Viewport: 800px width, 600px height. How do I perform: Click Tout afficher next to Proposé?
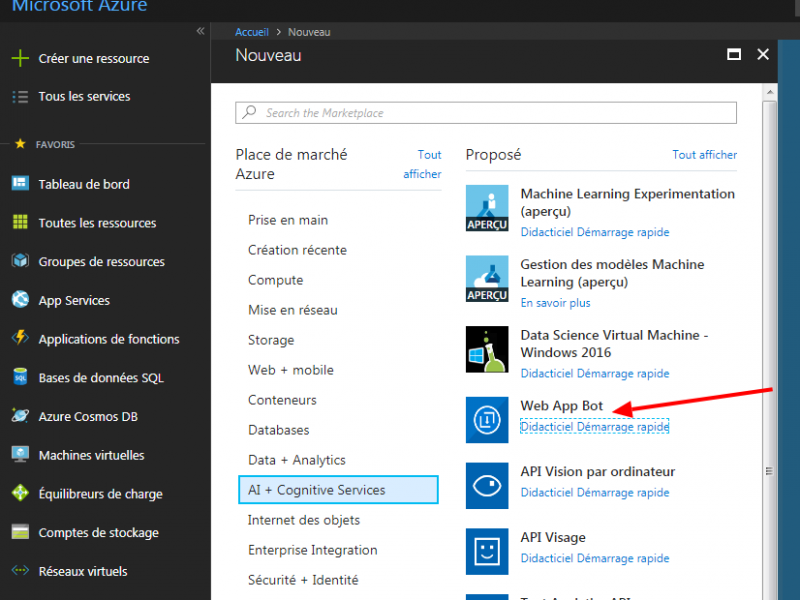coord(705,155)
